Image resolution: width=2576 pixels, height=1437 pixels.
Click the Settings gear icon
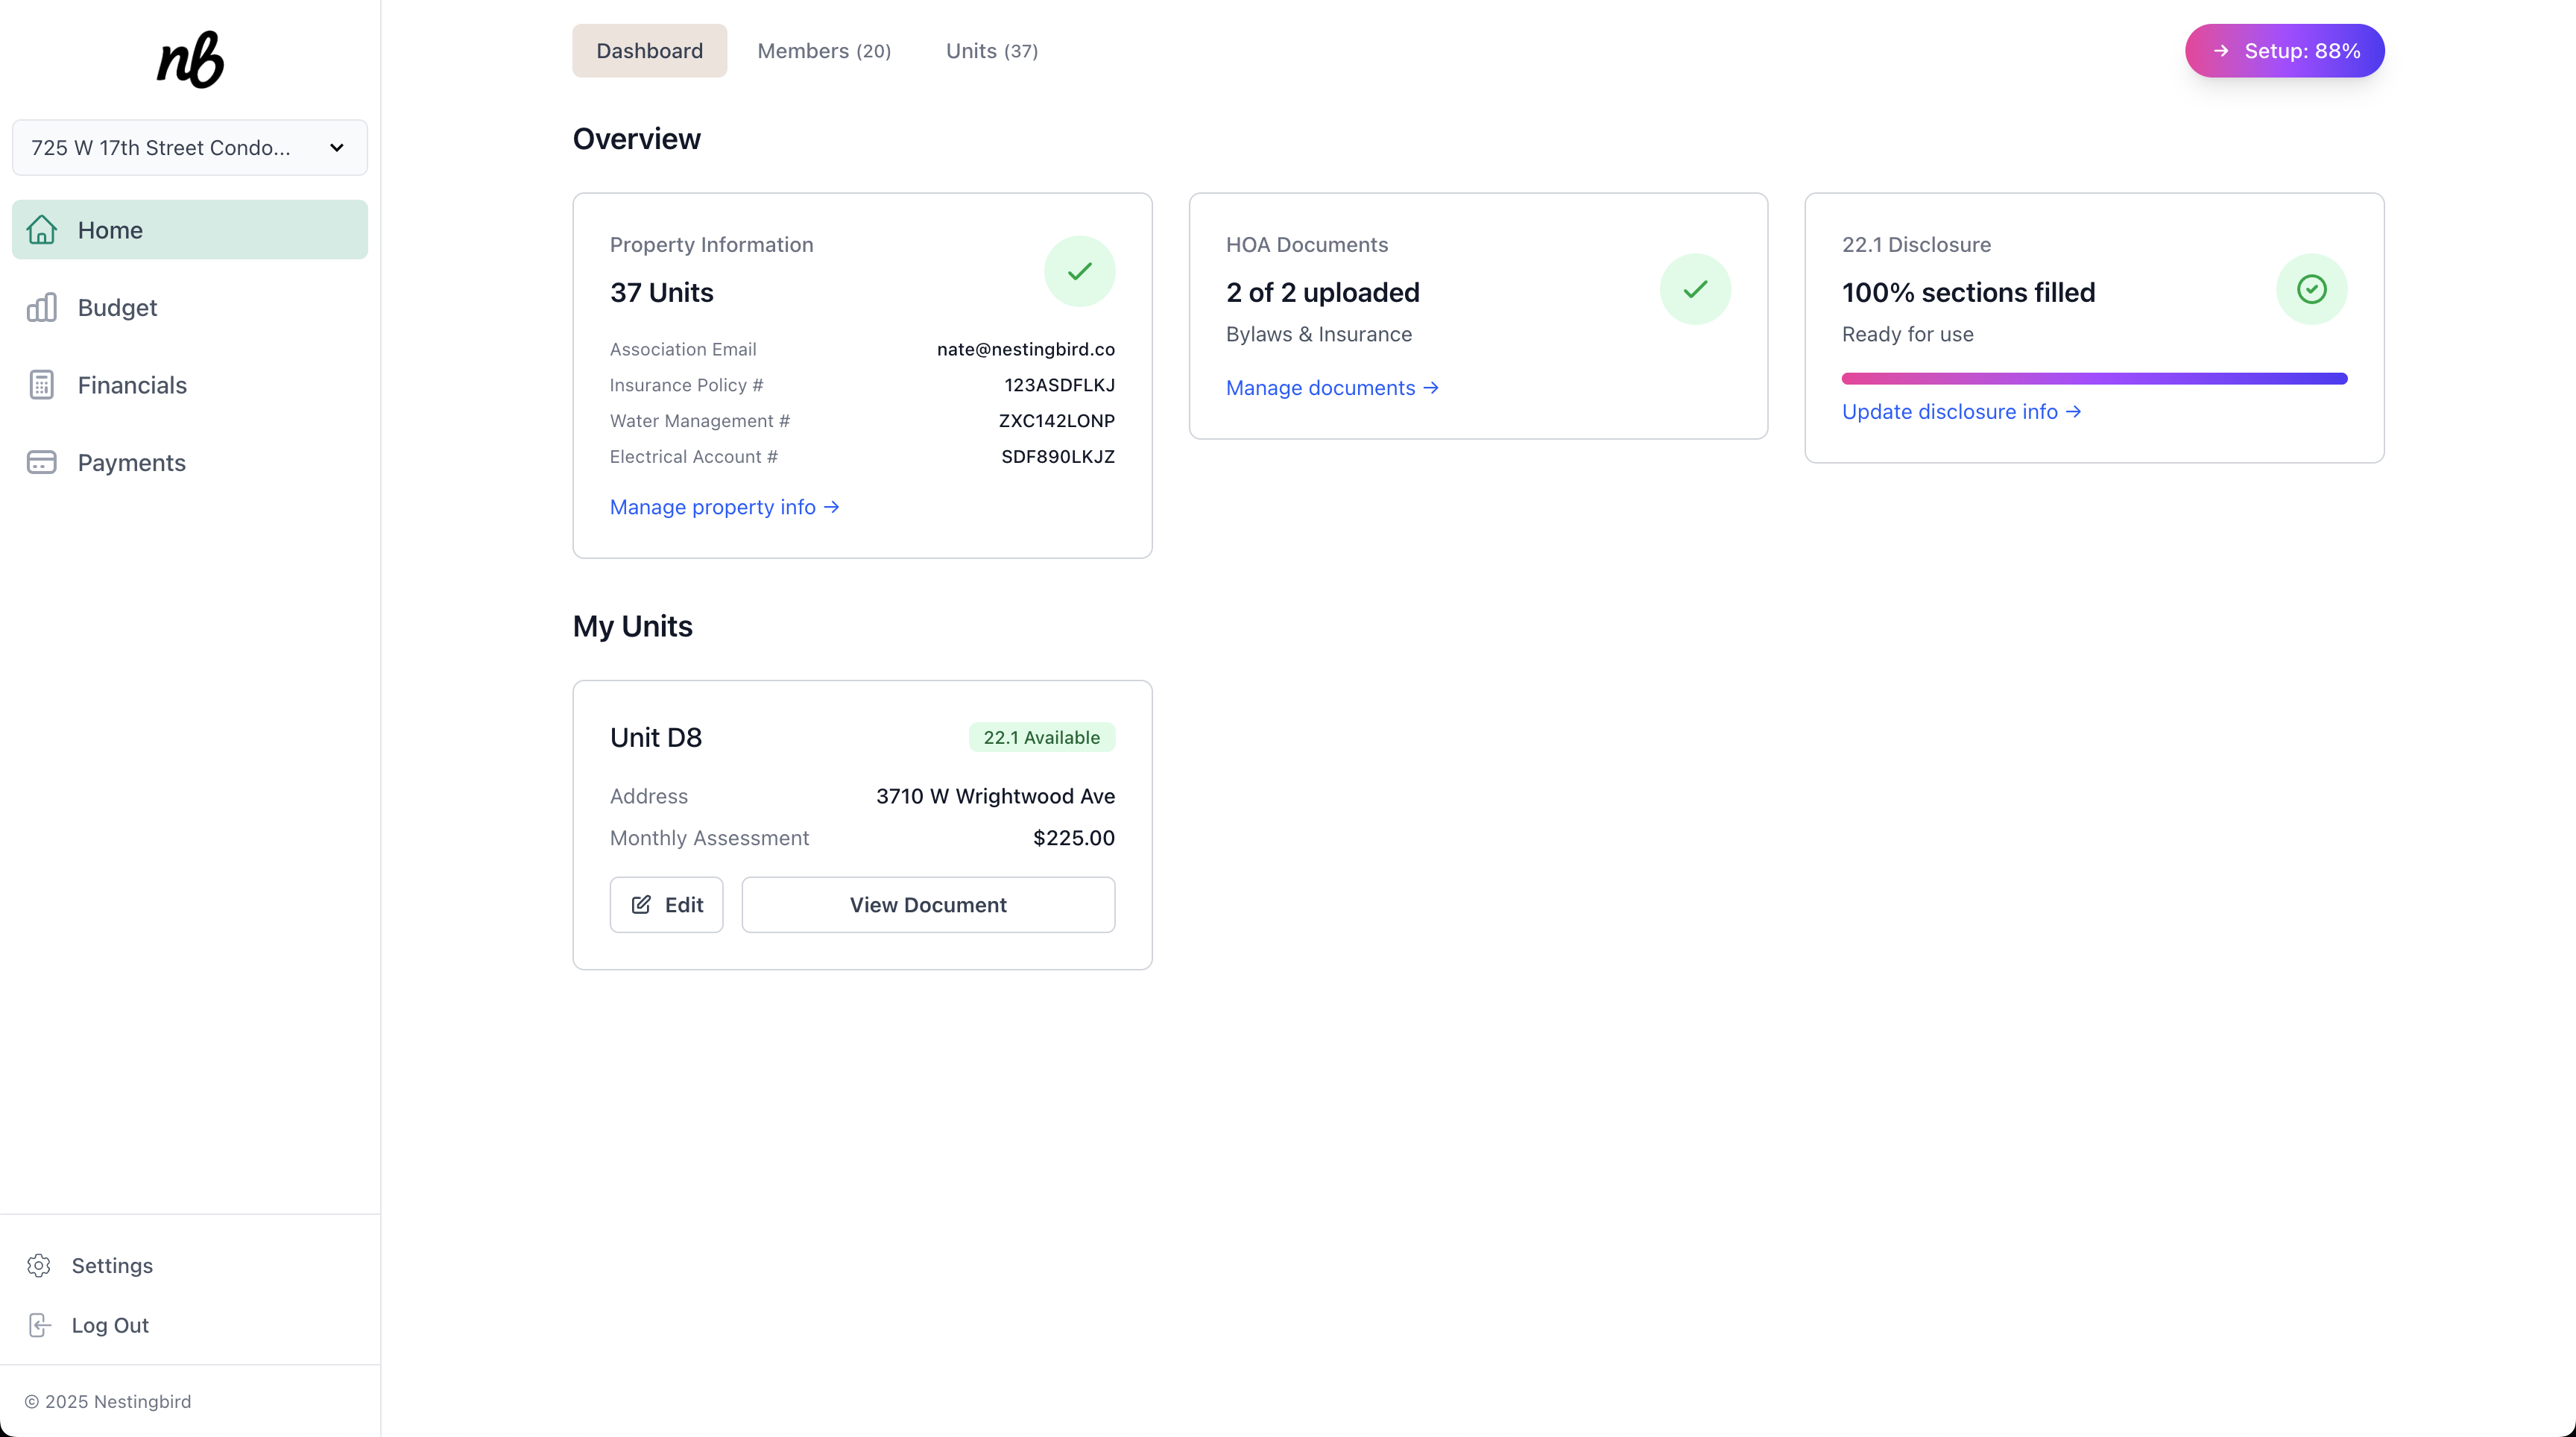[x=39, y=1265]
